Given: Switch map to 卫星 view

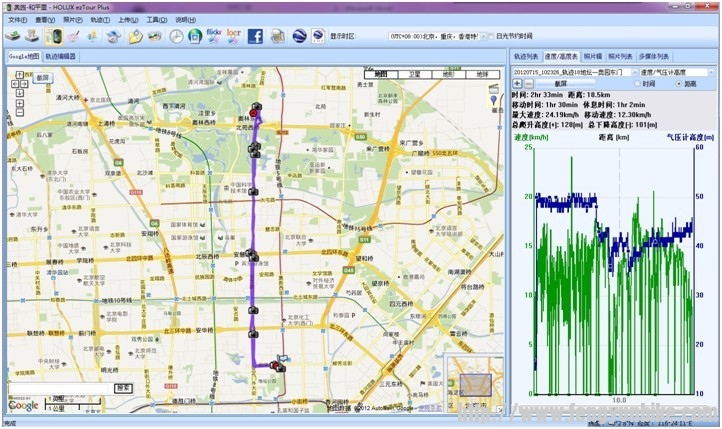Looking at the screenshot, I should [x=414, y=74].
